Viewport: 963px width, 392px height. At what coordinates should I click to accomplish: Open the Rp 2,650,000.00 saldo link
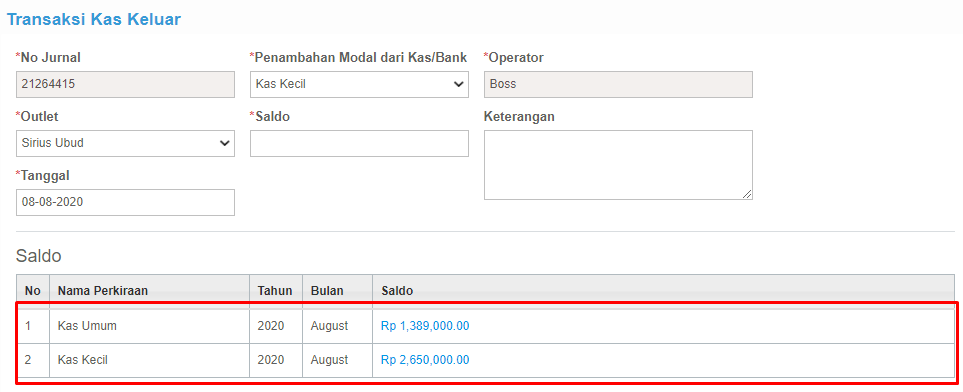pos(425,359)
